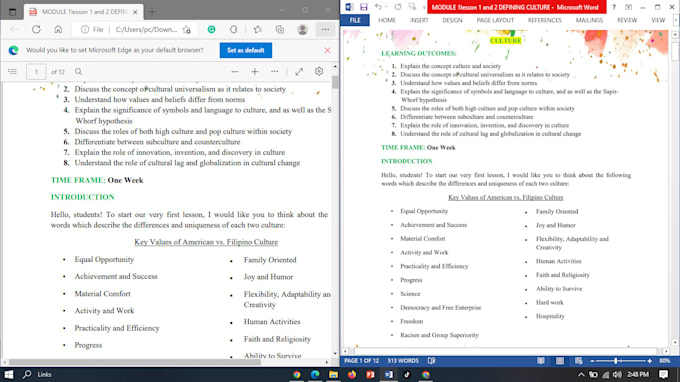Open Edge tab actions menu icon
The image size is (680, 382).
pos(12,12)
